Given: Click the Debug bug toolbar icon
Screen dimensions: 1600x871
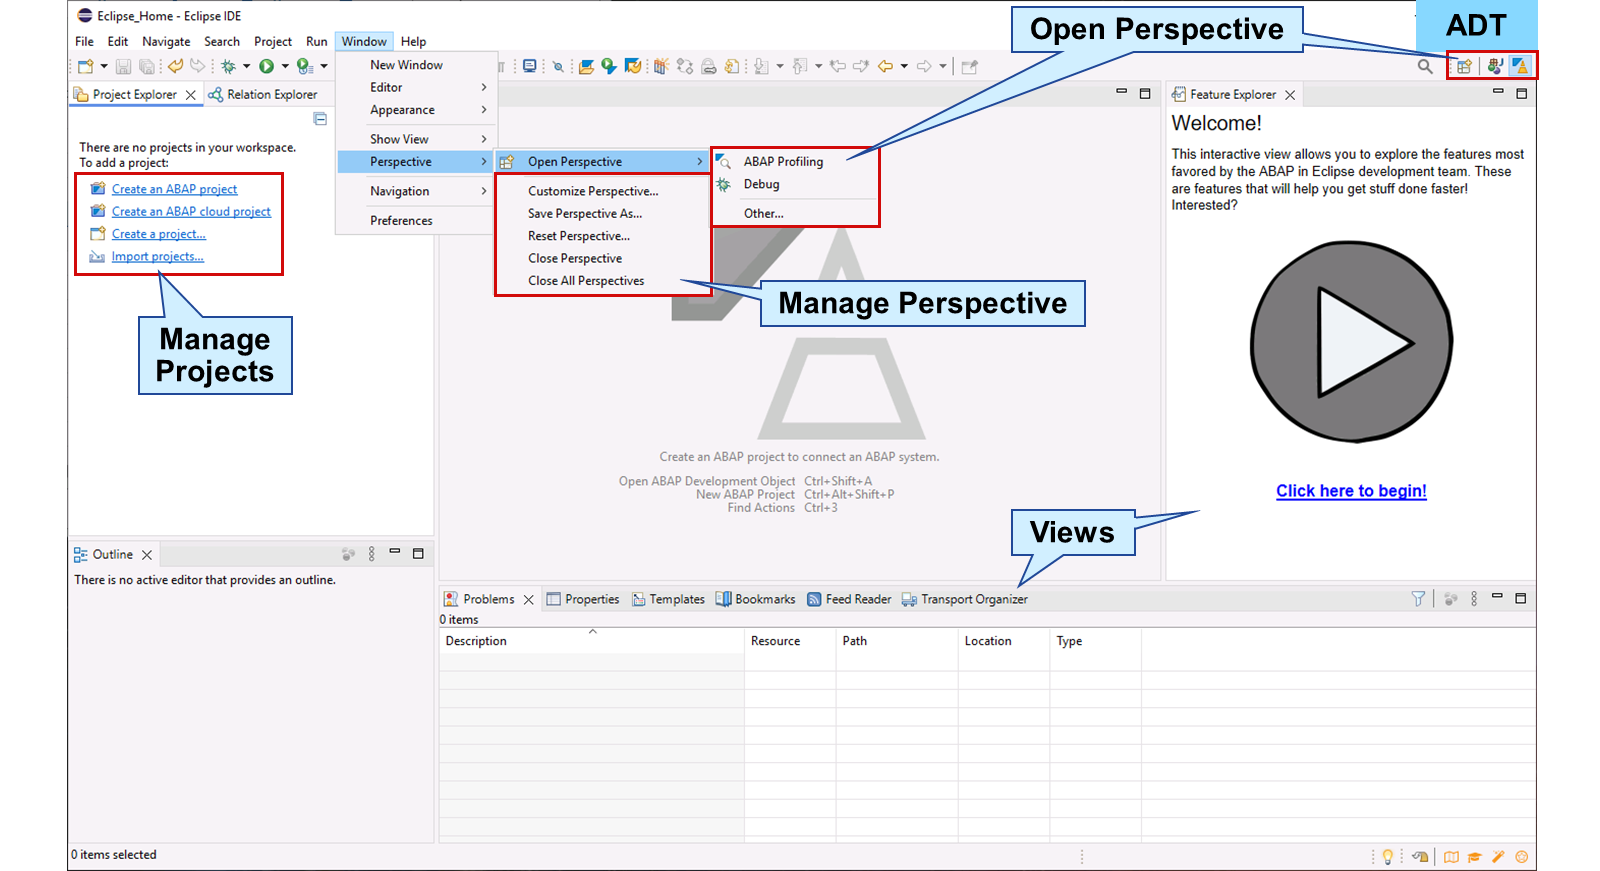Looking at the screenshot, I should click(x=228, y=67).
